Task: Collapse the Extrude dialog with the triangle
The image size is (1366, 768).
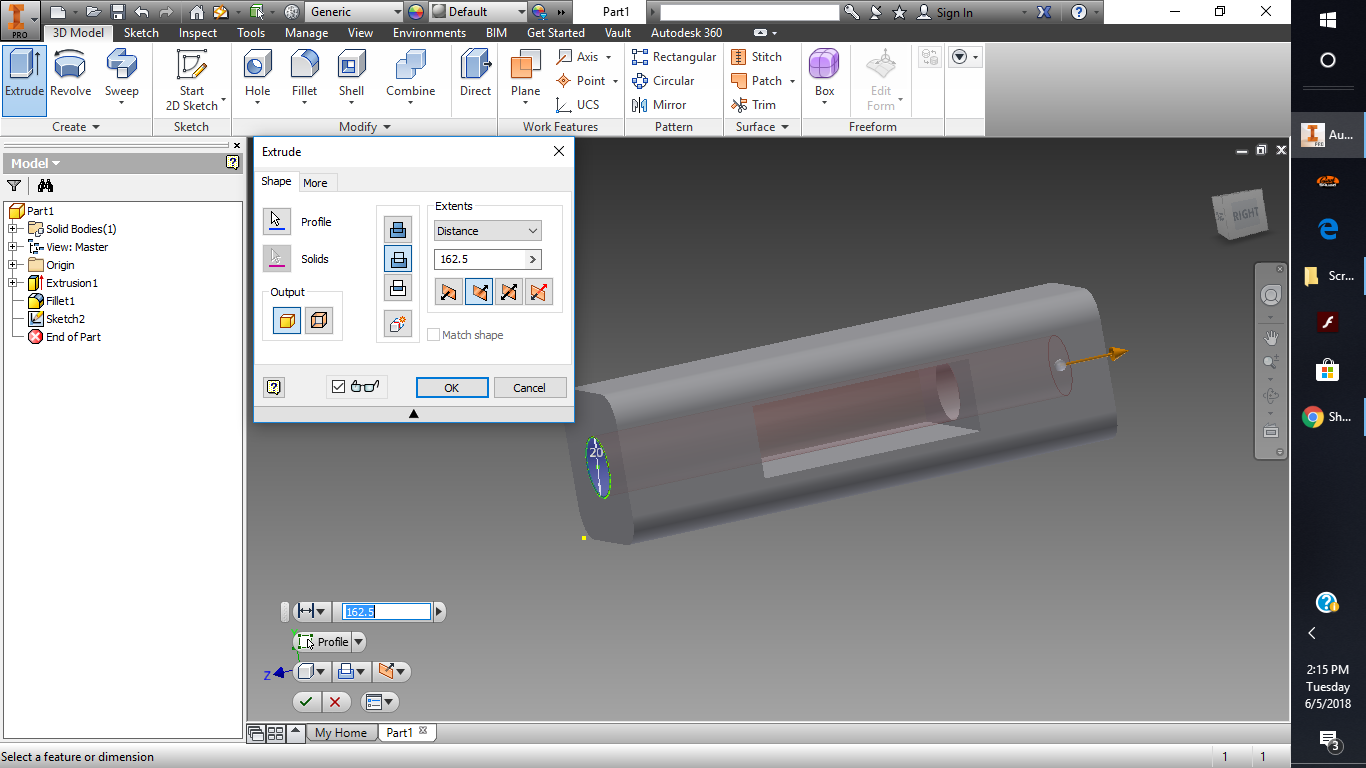Action: (x=413, y=413)
